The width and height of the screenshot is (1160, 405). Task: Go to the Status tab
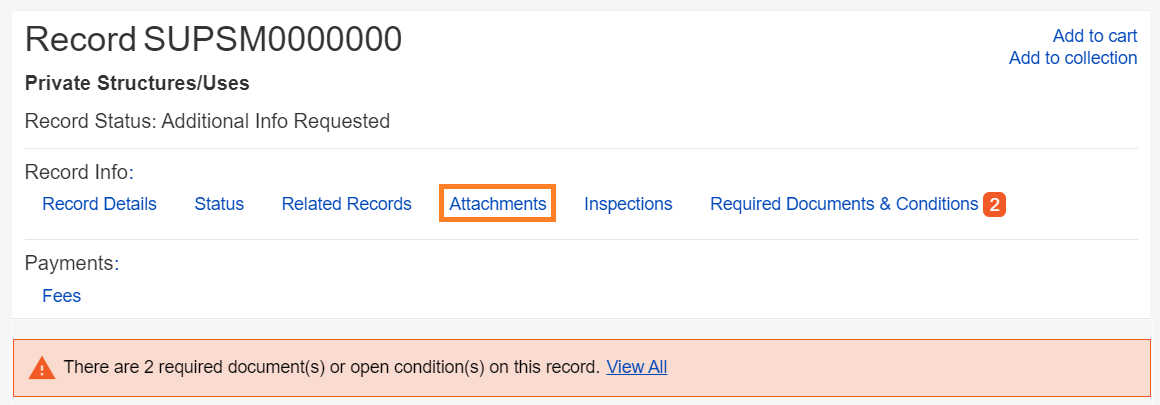tap(219, 204)
